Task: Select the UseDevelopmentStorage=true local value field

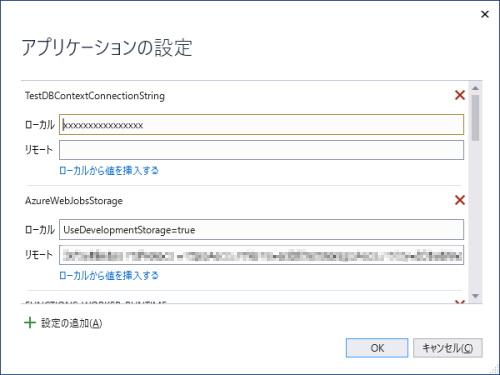Action: 261,229
